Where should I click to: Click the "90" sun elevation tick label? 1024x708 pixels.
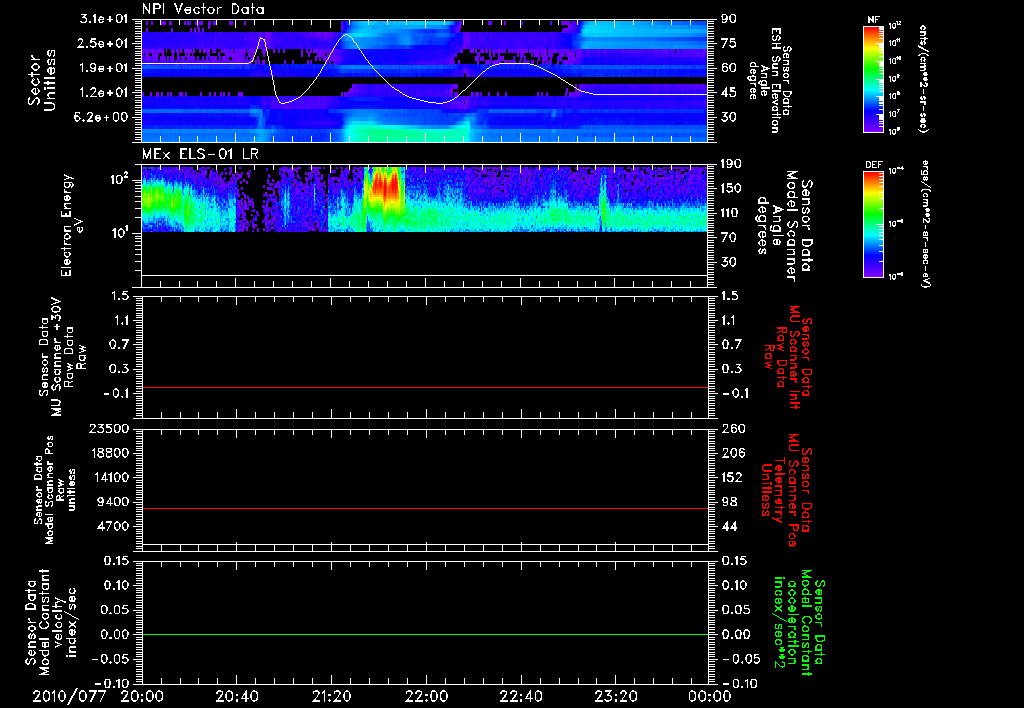point(729,19)
